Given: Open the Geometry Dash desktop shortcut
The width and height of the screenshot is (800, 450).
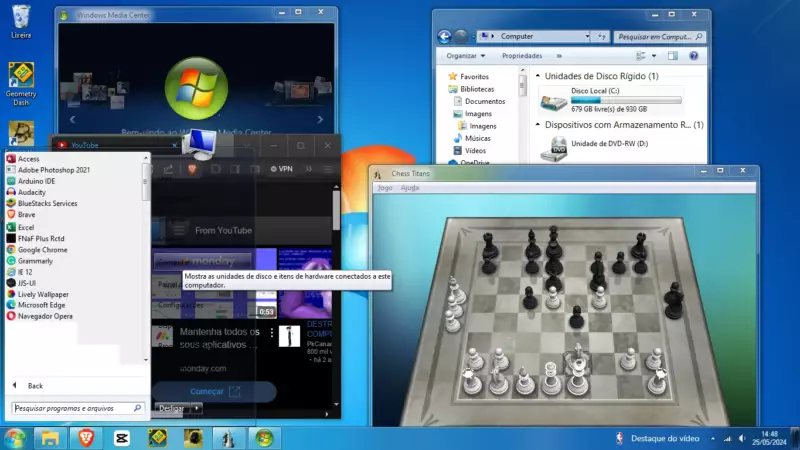Looking at the screenshot, I should tap(21, 84).
